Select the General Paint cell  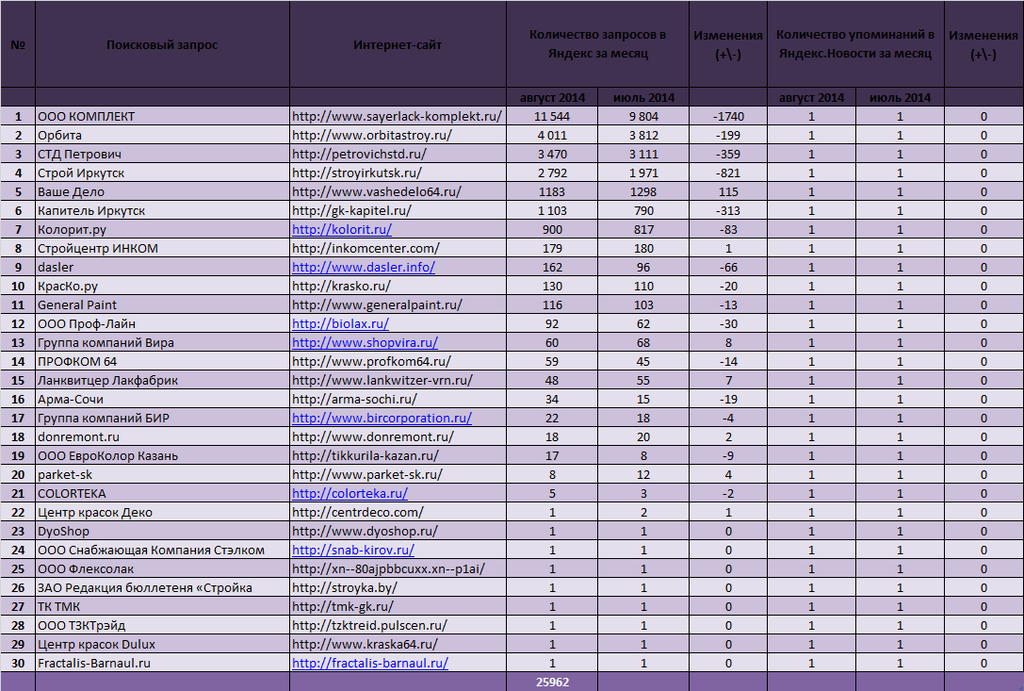pyautogui.click(x=162, y=305)
